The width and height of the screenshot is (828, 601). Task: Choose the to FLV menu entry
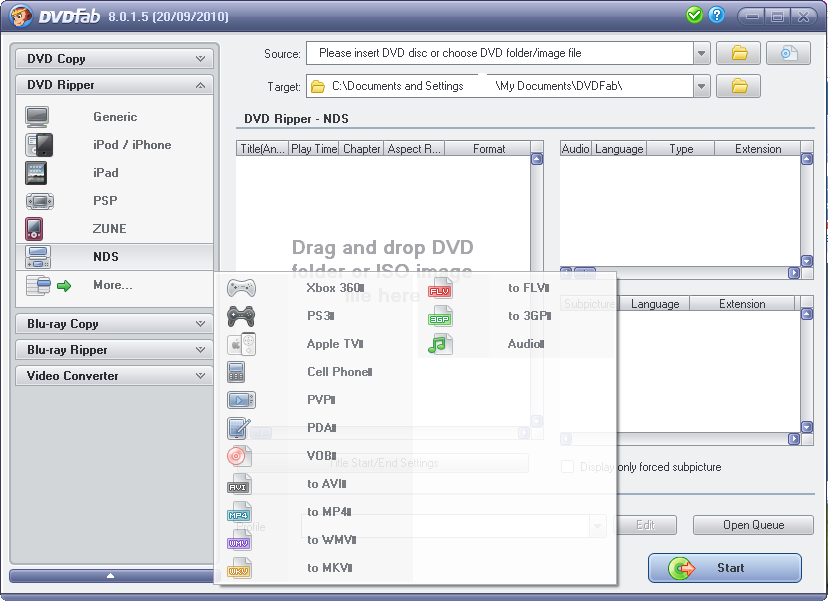coord(529,288)
